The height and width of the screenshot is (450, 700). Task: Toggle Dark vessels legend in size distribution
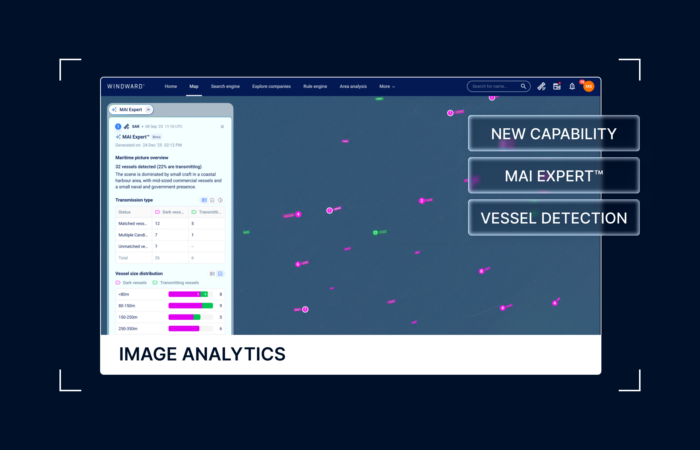pos(131,283)
